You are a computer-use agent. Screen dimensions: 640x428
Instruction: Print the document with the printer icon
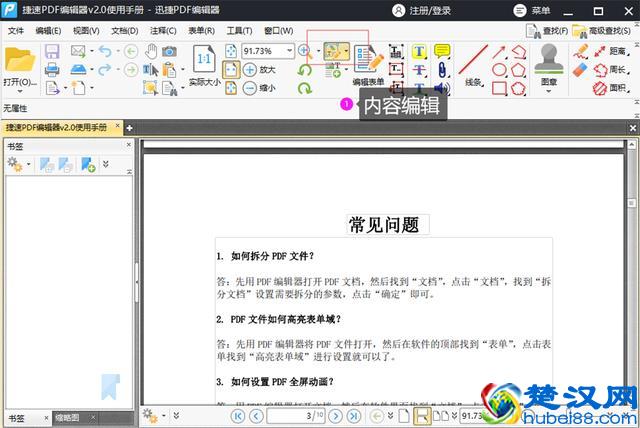[52, 70]
